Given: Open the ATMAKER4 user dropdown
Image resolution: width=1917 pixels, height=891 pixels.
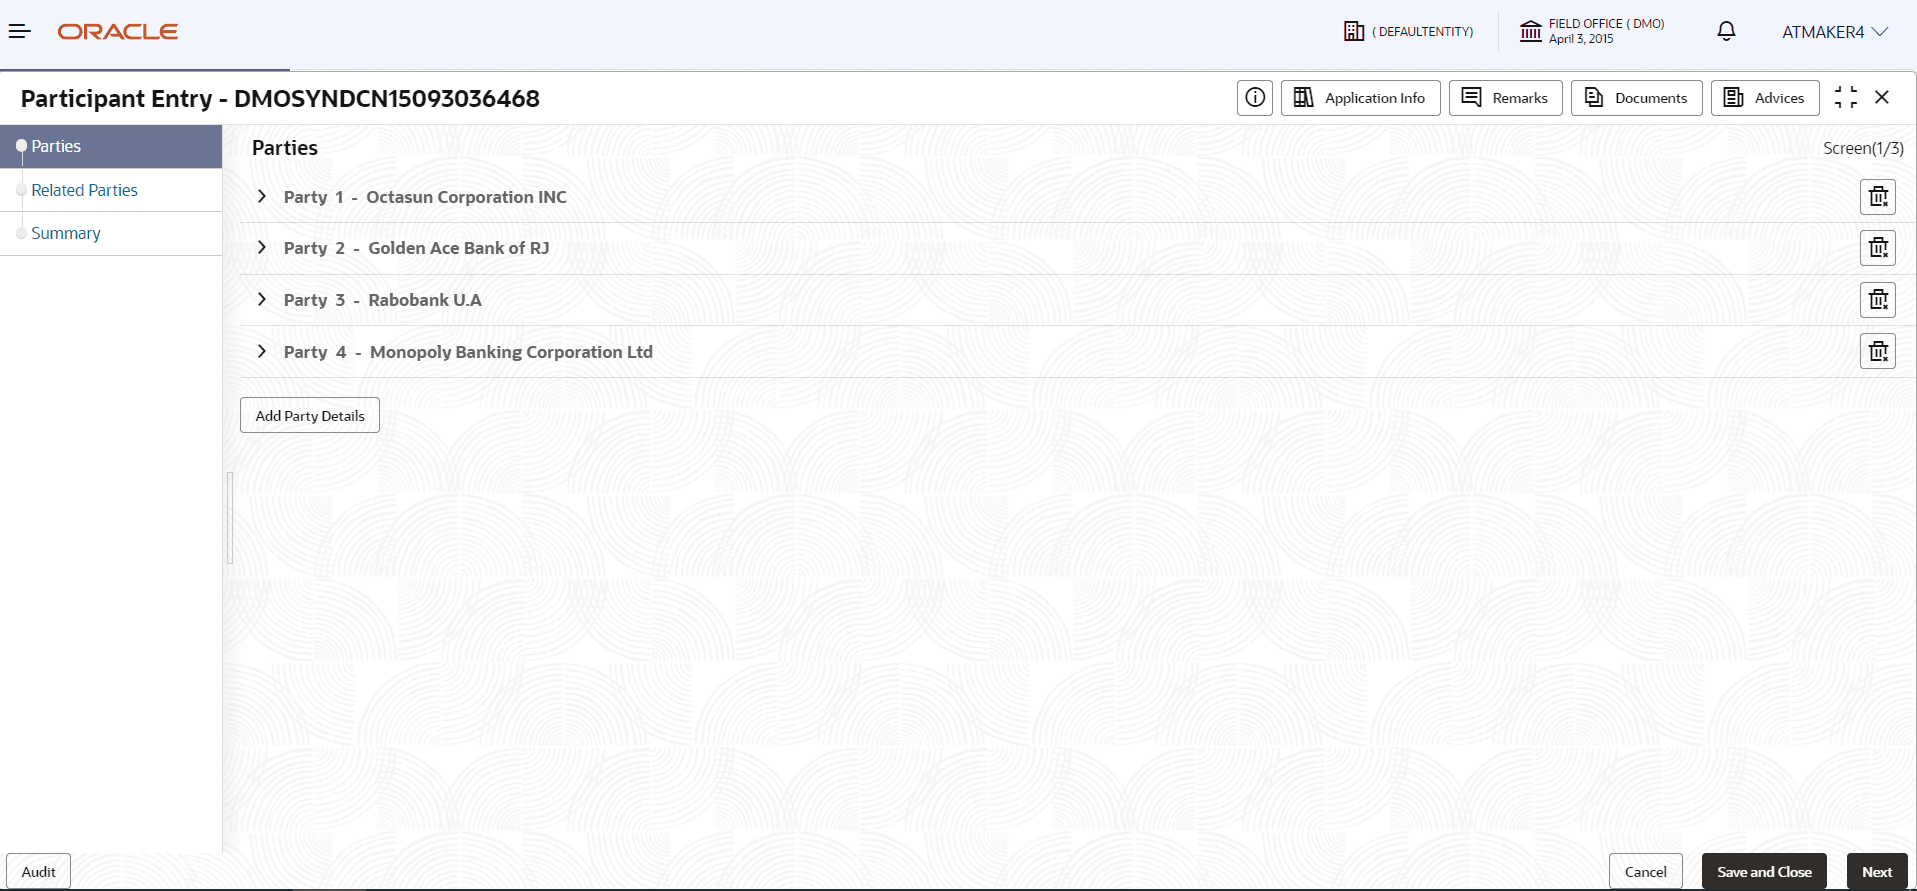Looking at the screenshot, I should click(1834, 32).
